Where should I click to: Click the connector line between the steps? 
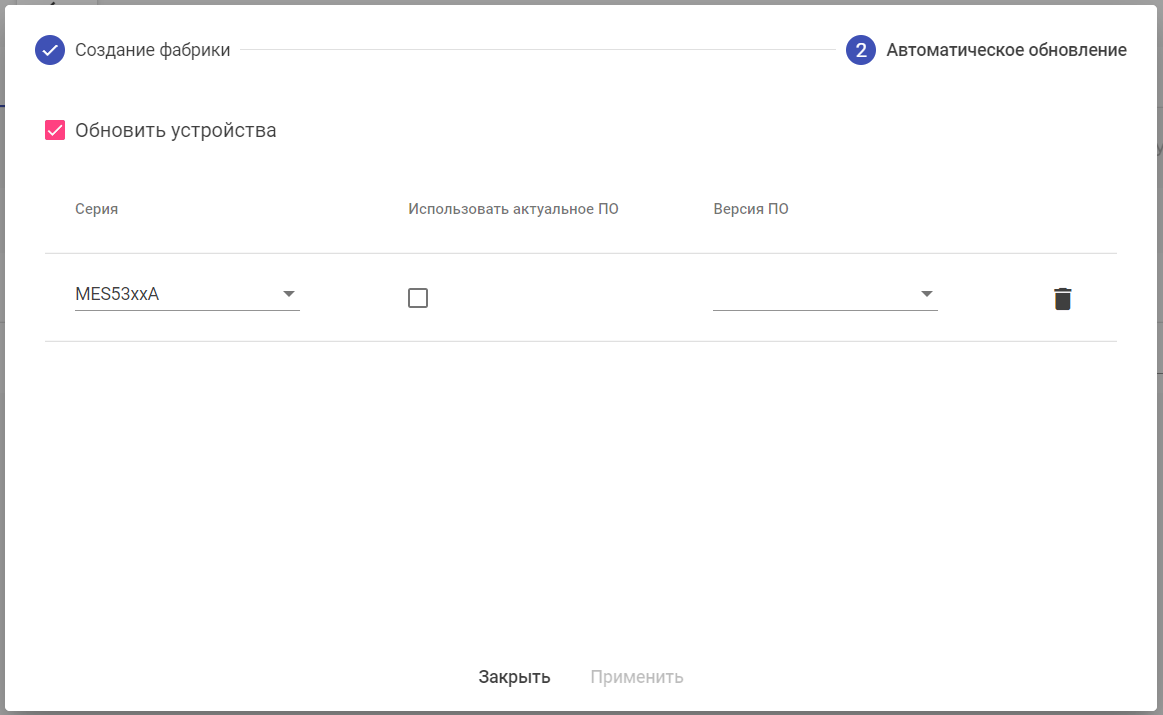click(538, 50)
